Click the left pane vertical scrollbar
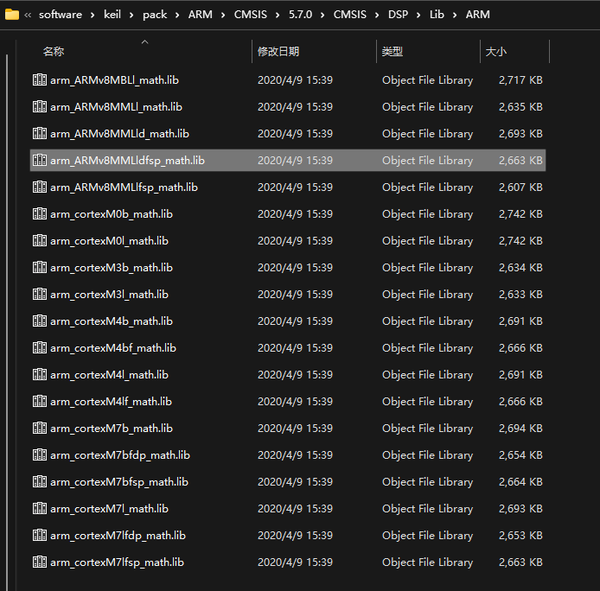 pyautogui.click(x=7, y=322)
